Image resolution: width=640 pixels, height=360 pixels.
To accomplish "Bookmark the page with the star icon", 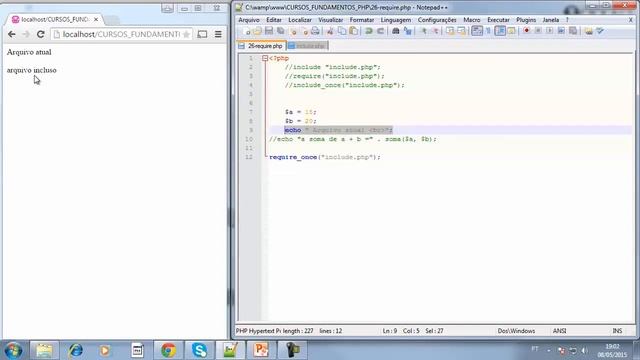I will [187, 34].
